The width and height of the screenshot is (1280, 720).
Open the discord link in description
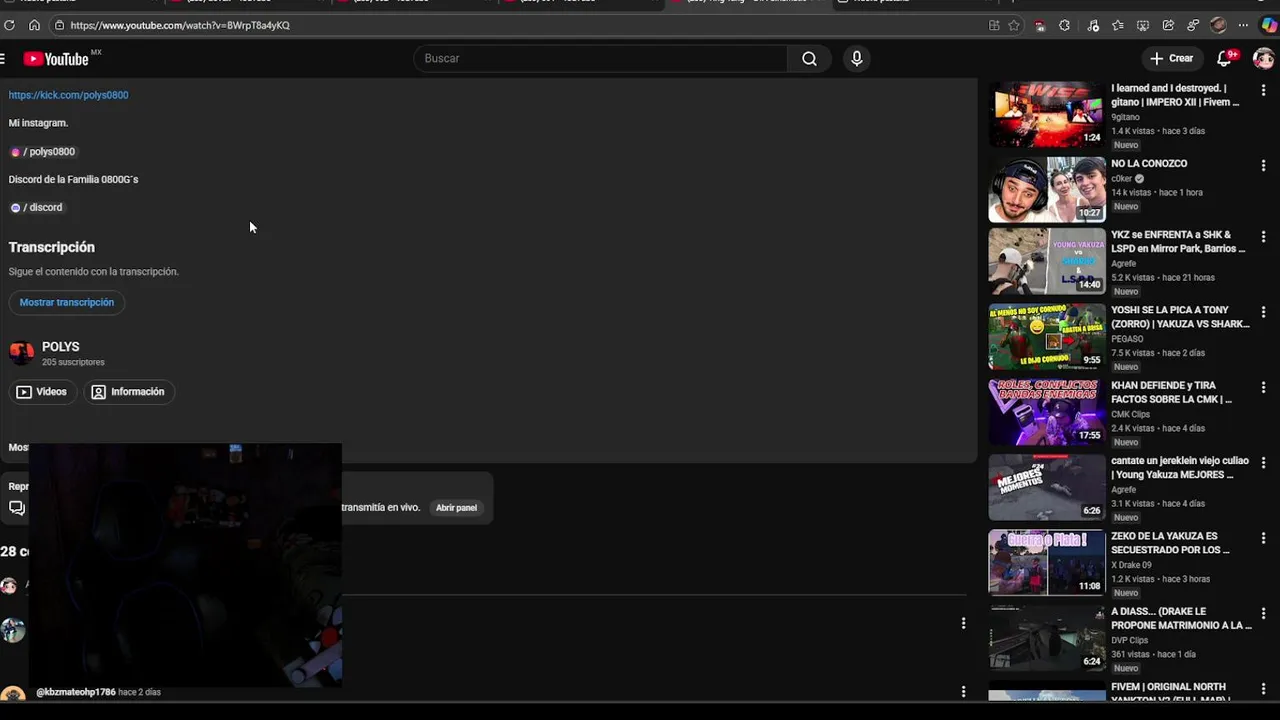pos(37,207)
